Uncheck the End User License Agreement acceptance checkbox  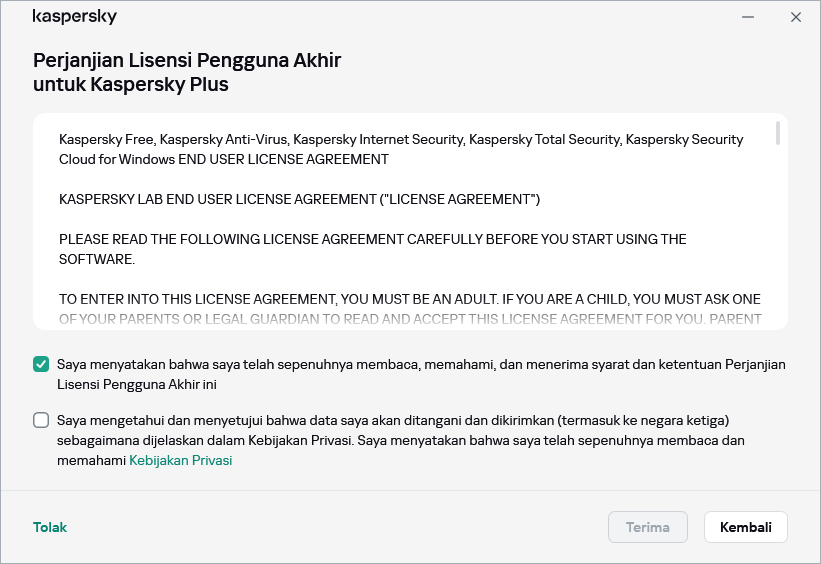tap(41, 365)
